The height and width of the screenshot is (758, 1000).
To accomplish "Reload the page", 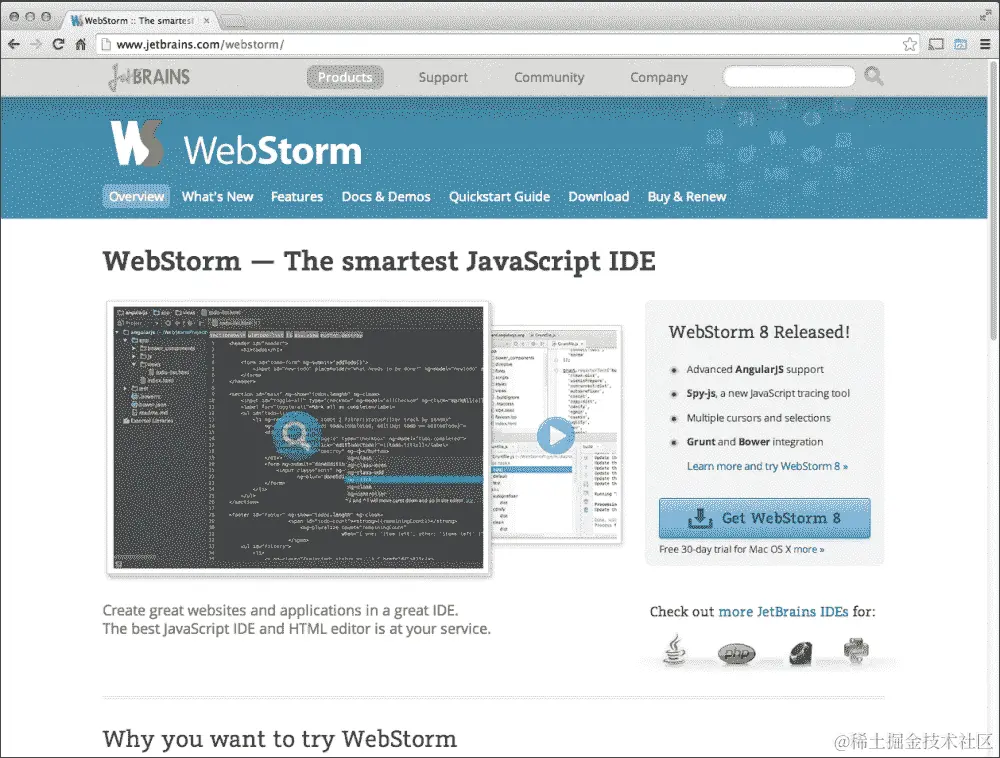I will click(x=58, y=44).
